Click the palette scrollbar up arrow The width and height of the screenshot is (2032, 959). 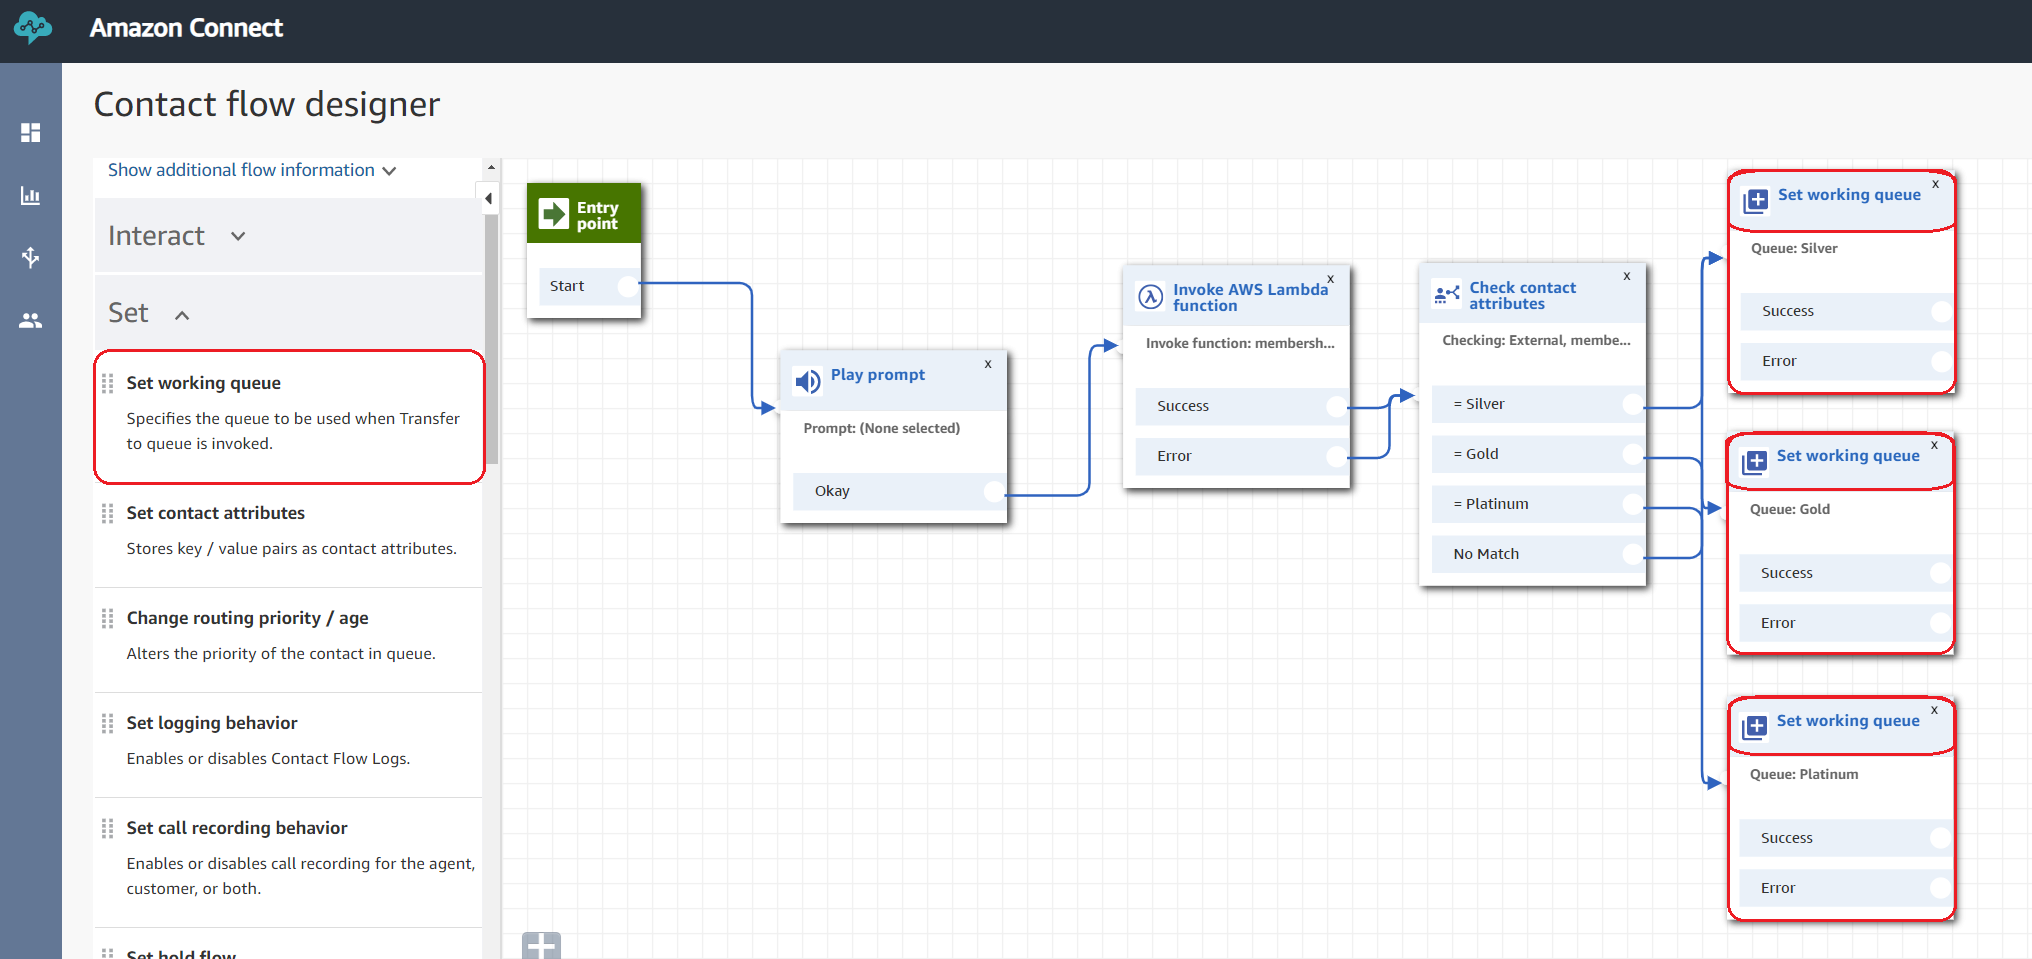point(491,167)
